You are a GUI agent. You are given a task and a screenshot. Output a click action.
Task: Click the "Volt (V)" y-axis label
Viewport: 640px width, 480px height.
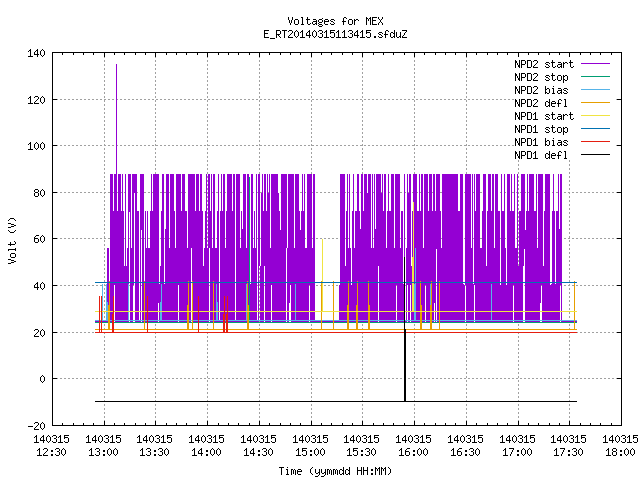pos(13,240)
